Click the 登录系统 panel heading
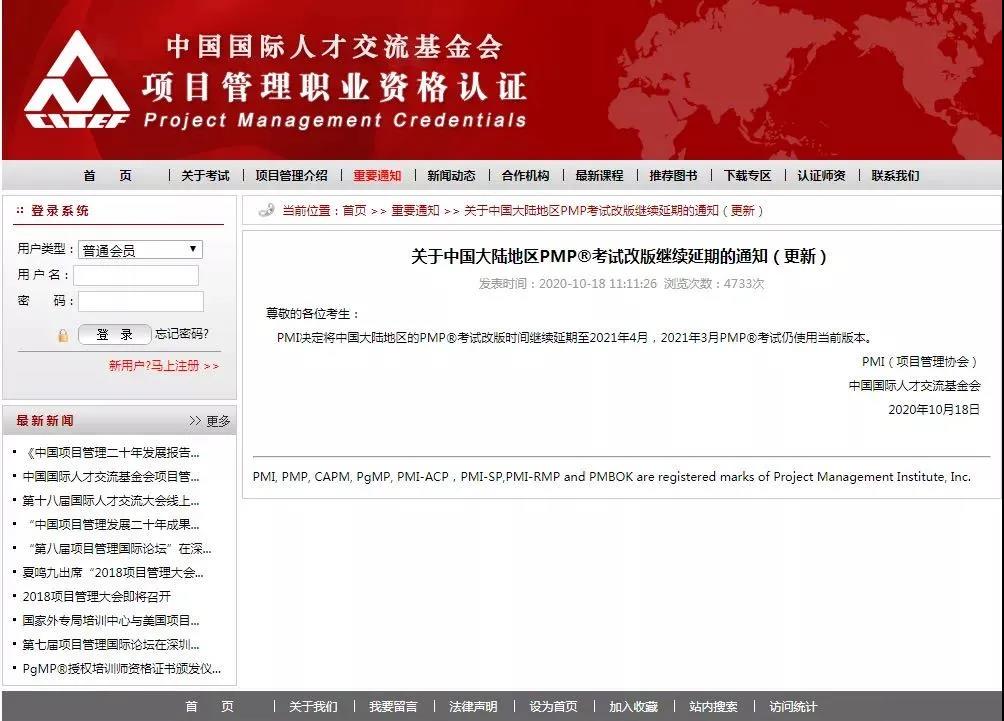 (60, 211)
